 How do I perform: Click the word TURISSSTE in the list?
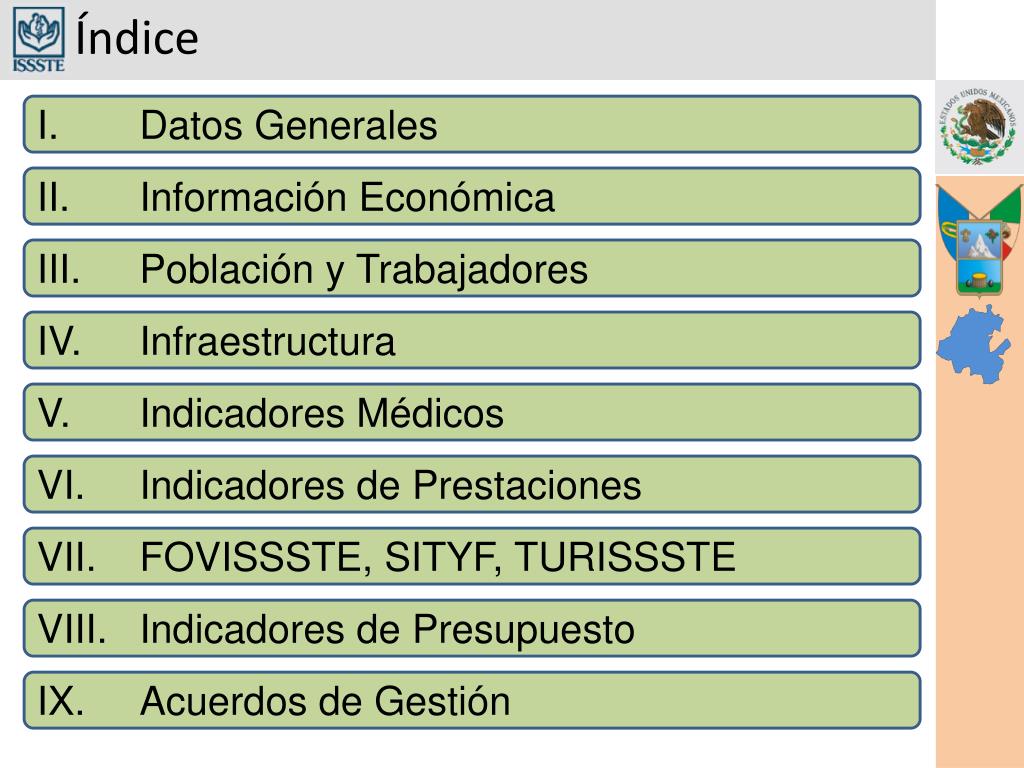625,557
